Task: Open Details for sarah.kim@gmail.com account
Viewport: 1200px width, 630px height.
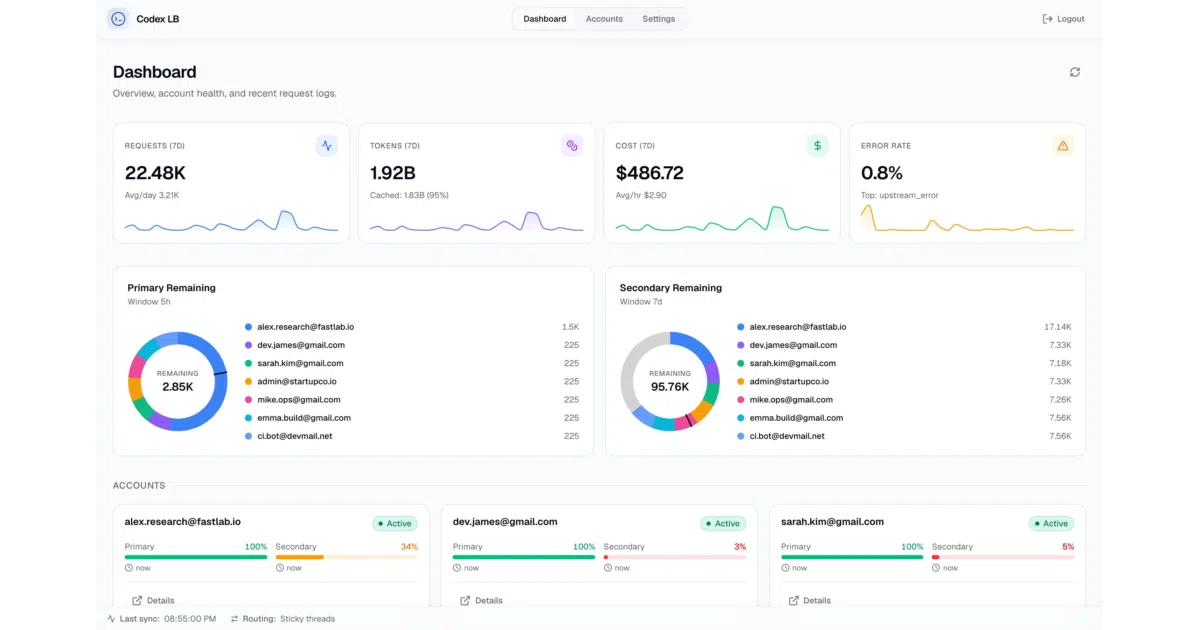Action: [x=809, y=601]
